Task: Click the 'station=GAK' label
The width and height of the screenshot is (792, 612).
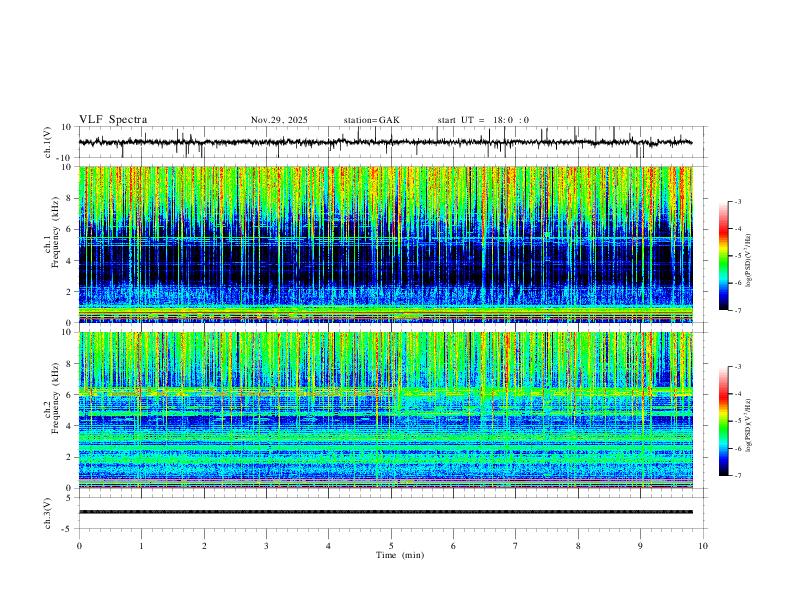Action: click(x=371, y=120)
